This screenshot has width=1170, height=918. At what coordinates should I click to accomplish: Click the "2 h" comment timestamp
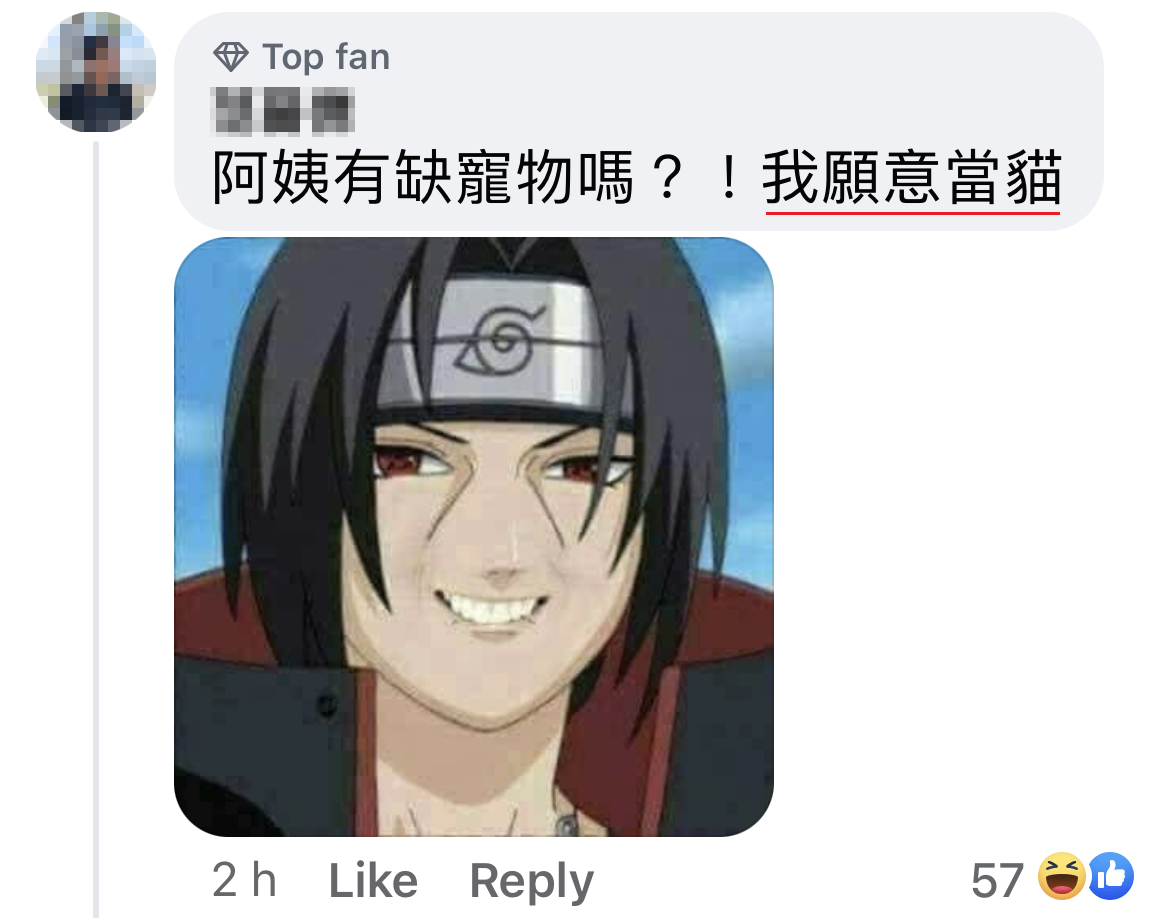point(244,879)
